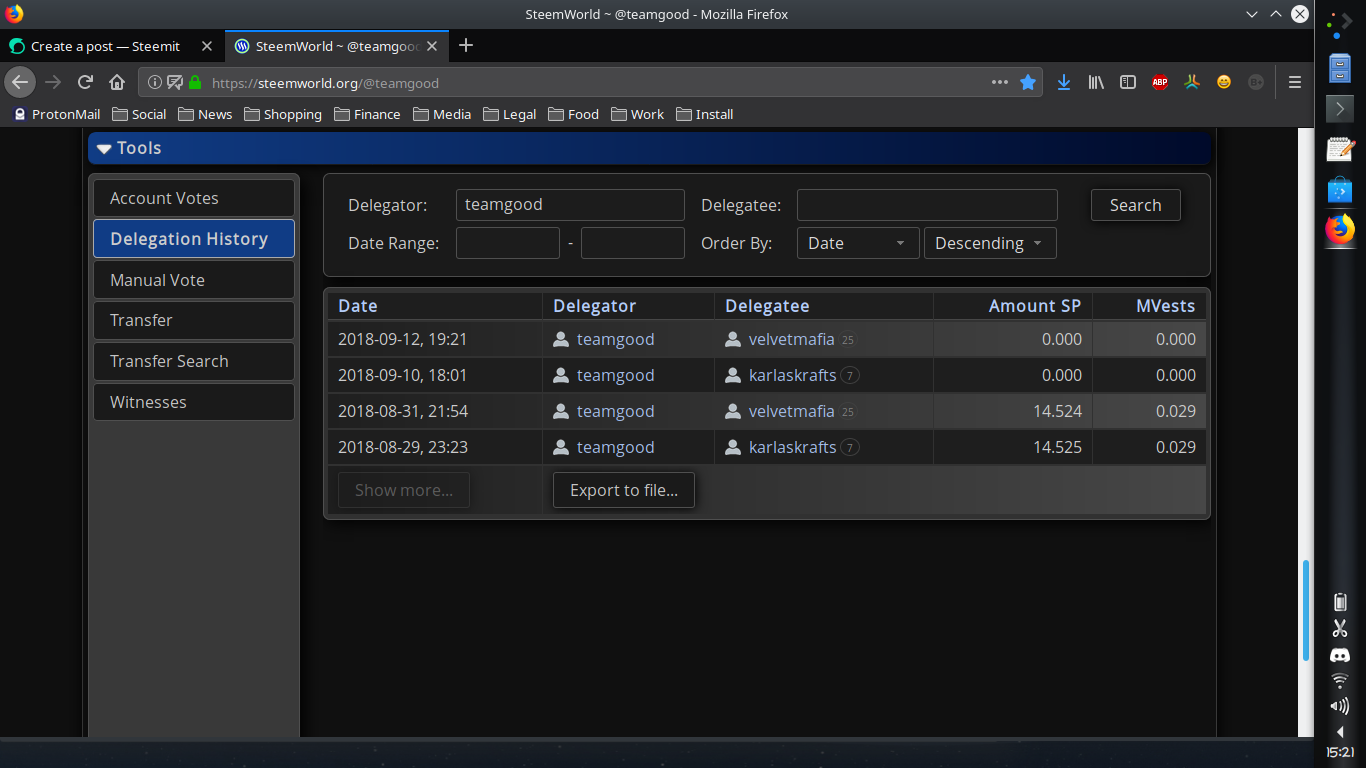Open the Media bookmarks folder
The image size is (1366, 768).
(442, 114)
